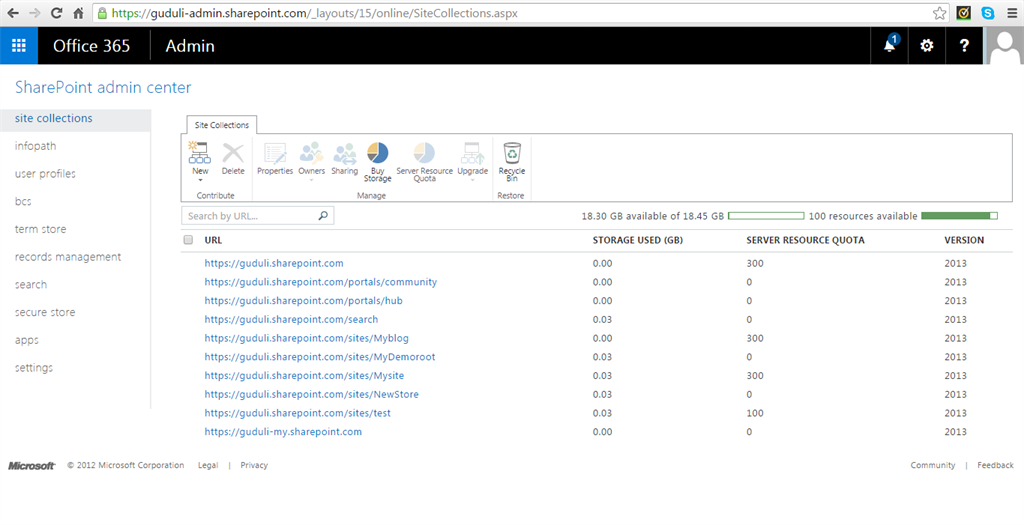Go back in the browser

point(12,13)
